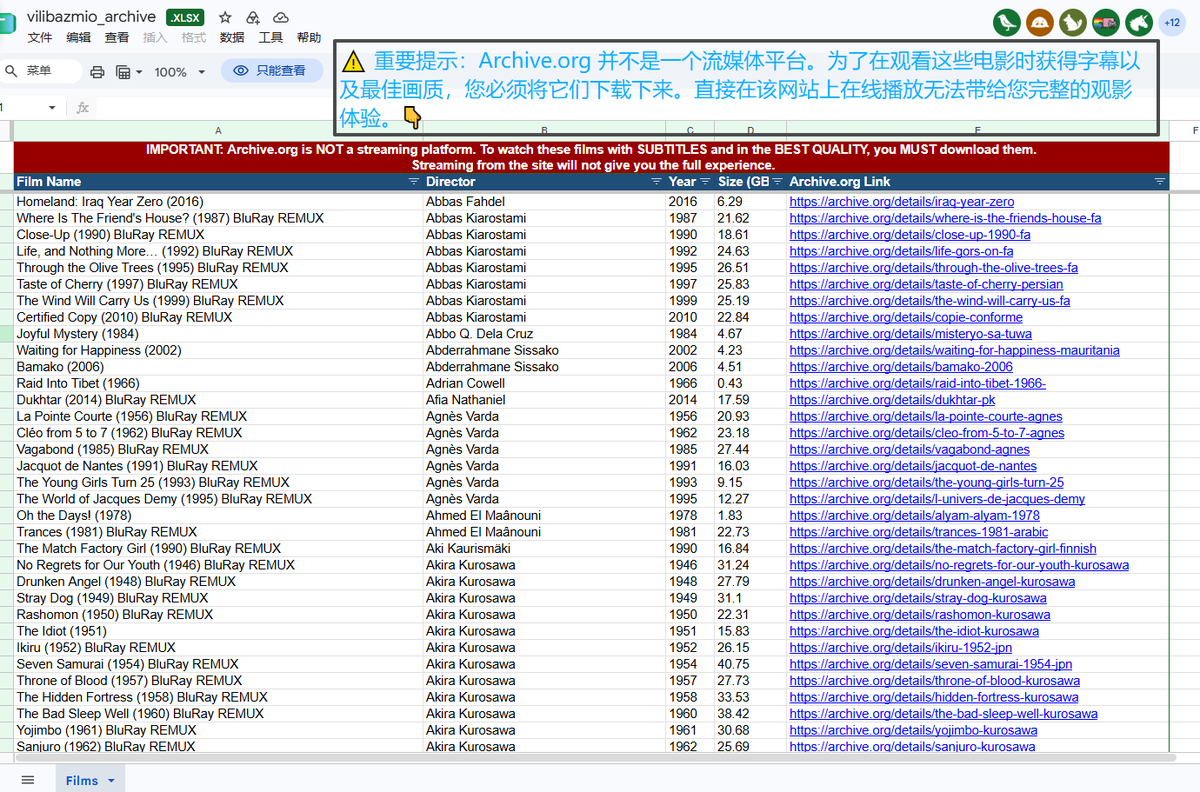Follow the rashomon-kurosawa archive link
Image resolution: width=1200 pixels, height=792 pixels.
tap(920, 615)
